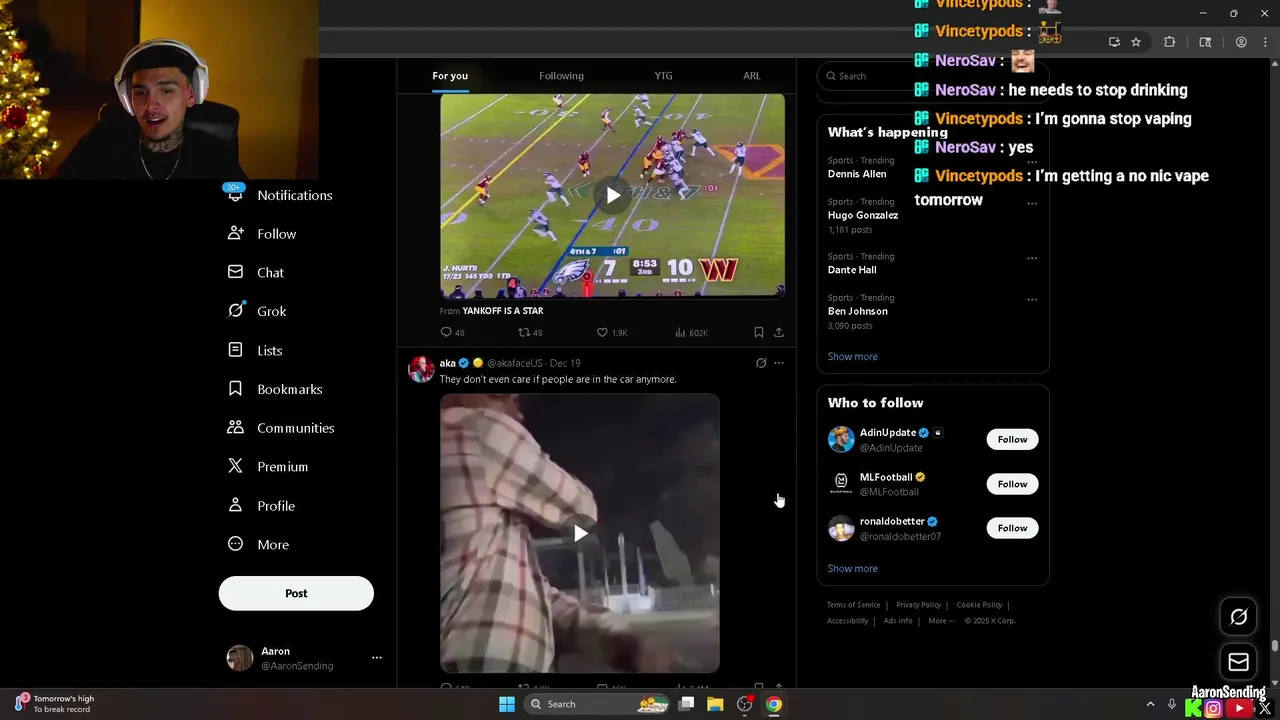Follow AdinUpdate
The image size is (1280, 720).
coord(1012,440)
